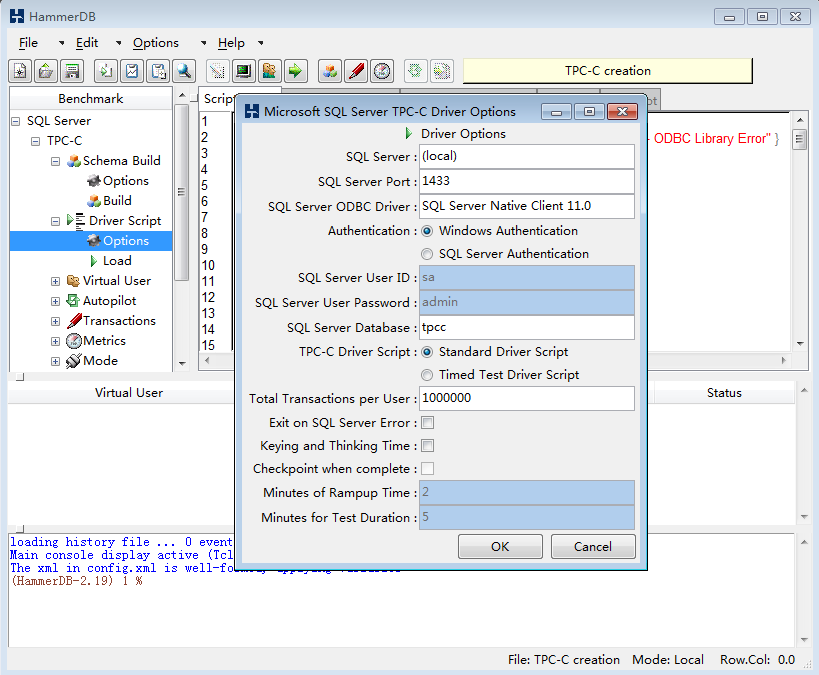Click the Save floppy-disk toolbar icon
Image resolution: width=819 pixels, height=675 pixels.
(x=72, y=71)
